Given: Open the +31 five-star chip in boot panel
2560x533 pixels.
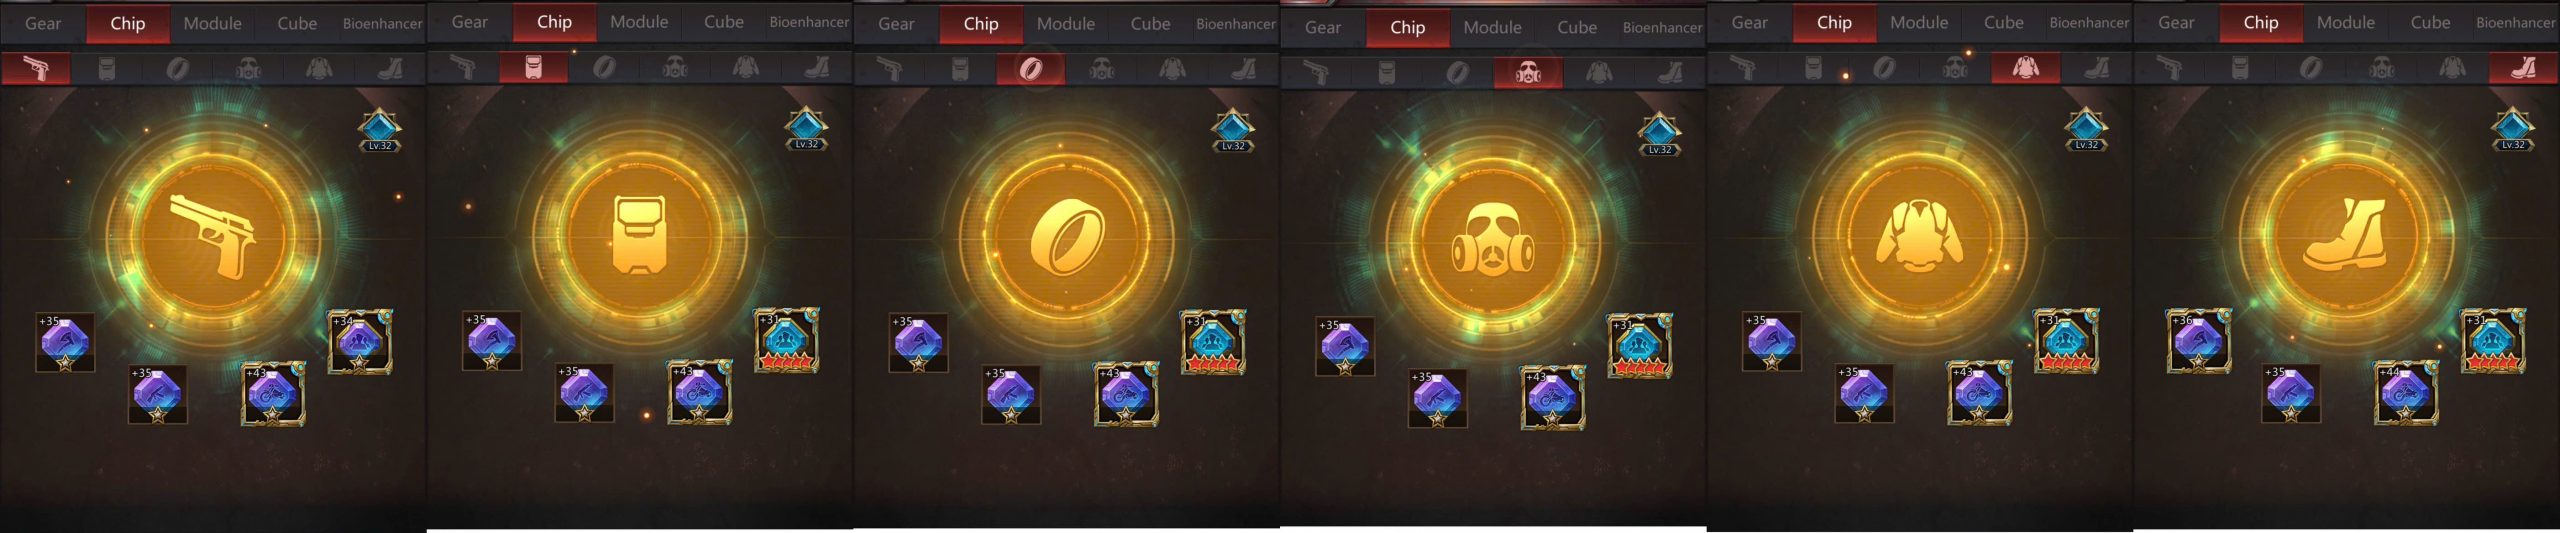Looking at the screenshot, I should pyautogui.click(x=2492, y=341).
